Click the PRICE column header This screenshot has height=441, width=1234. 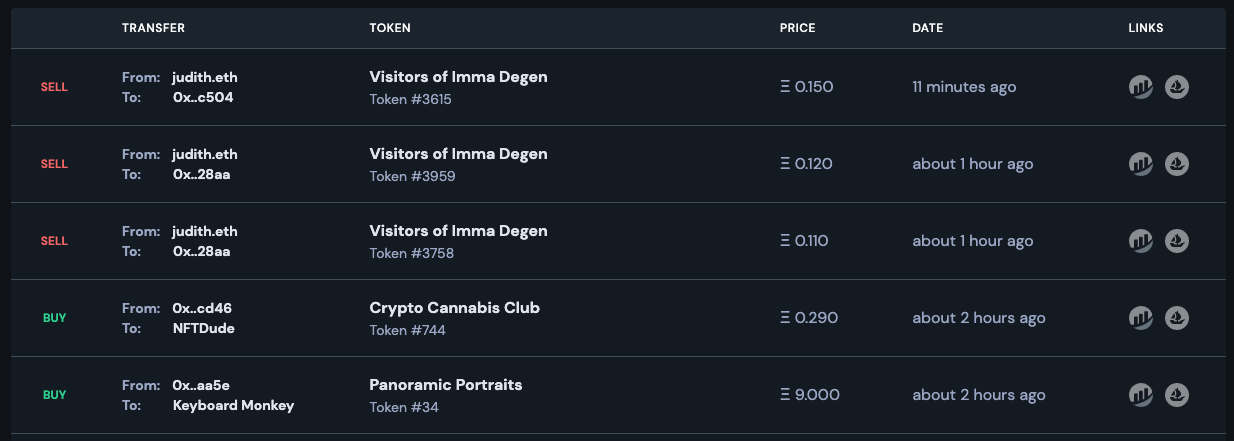(797, 28)
